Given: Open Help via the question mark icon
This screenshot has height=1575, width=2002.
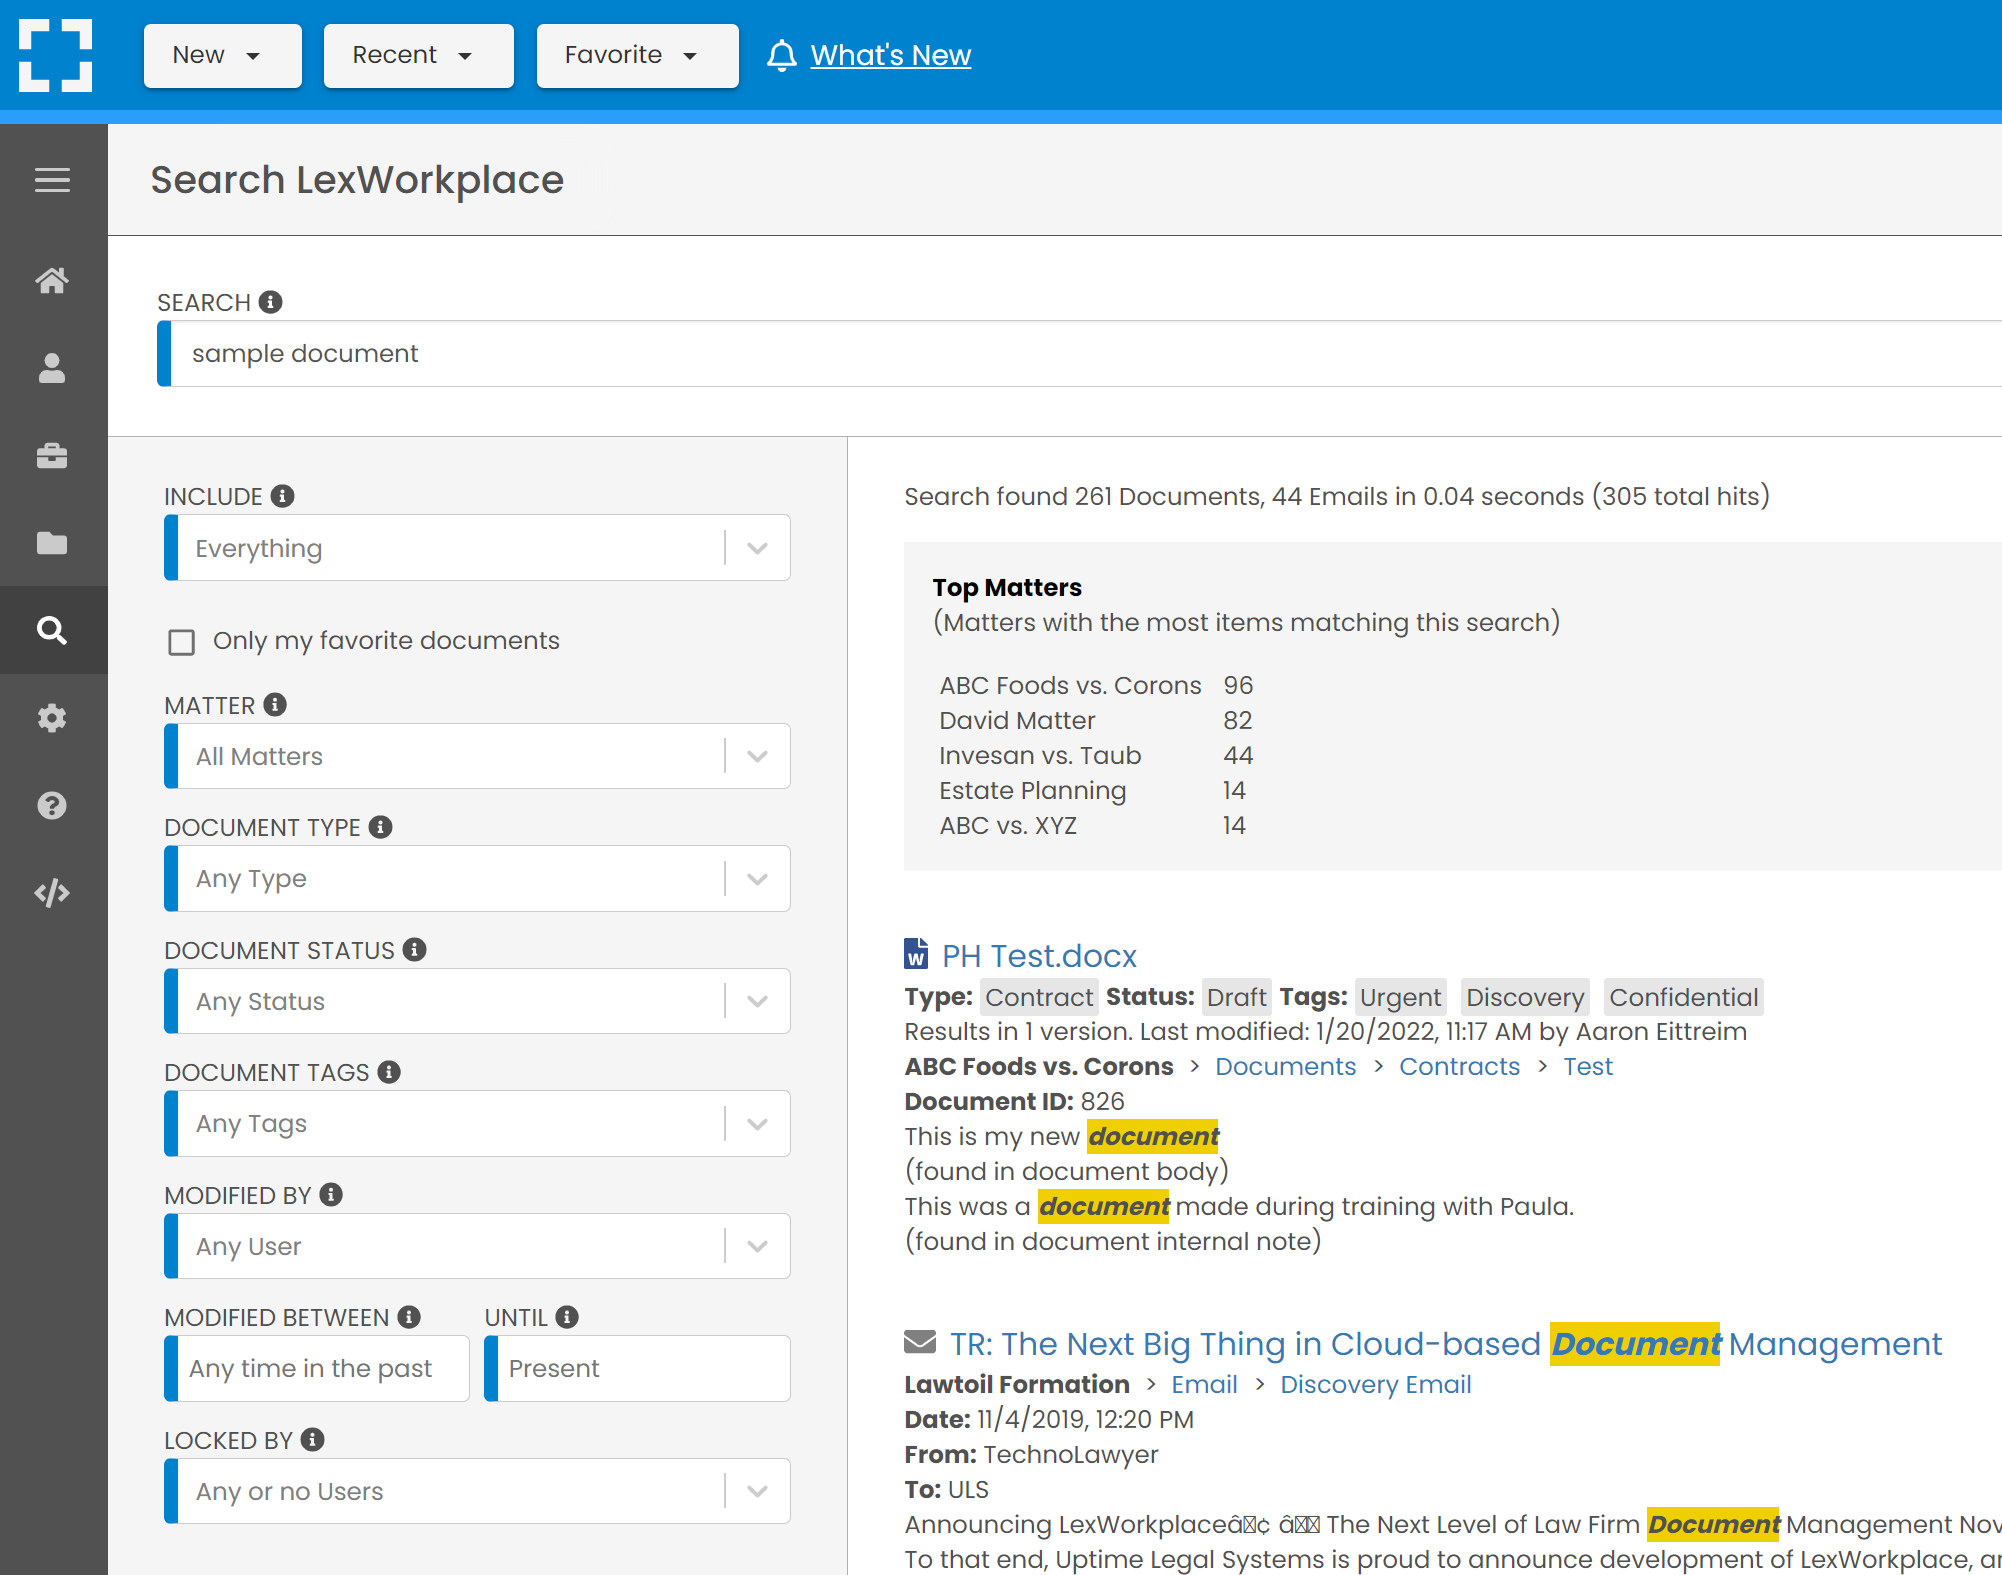Looking at the screenshot, I should click(x=52, y=805).
